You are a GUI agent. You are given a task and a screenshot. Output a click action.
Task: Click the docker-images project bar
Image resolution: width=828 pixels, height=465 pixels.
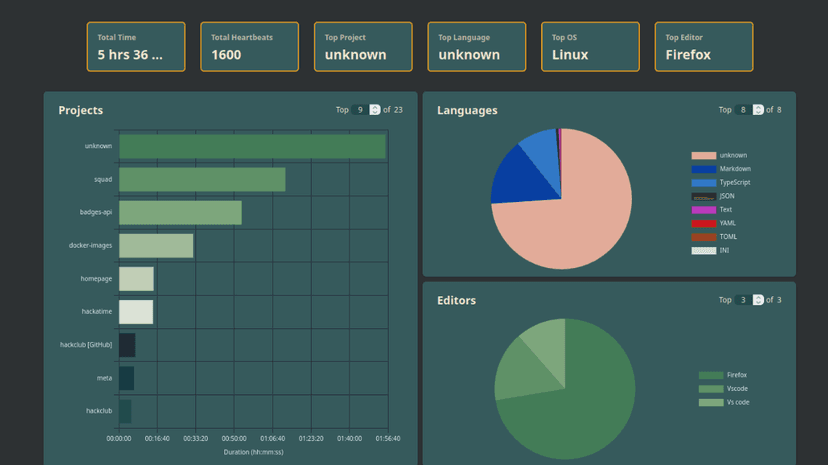tap(156, 246)
